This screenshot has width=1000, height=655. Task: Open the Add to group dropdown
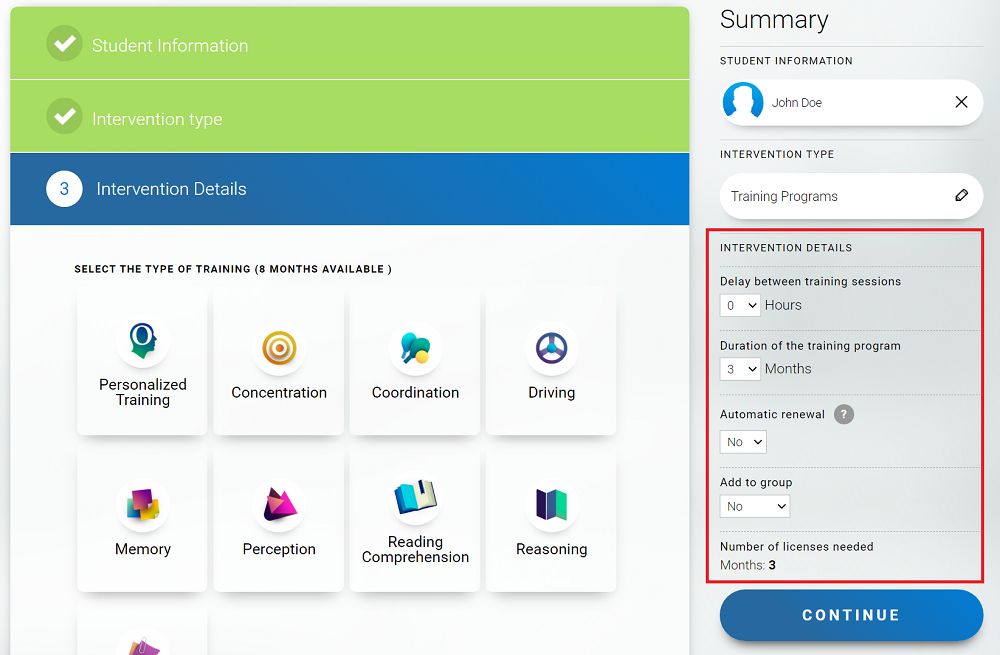pos(755,507)
